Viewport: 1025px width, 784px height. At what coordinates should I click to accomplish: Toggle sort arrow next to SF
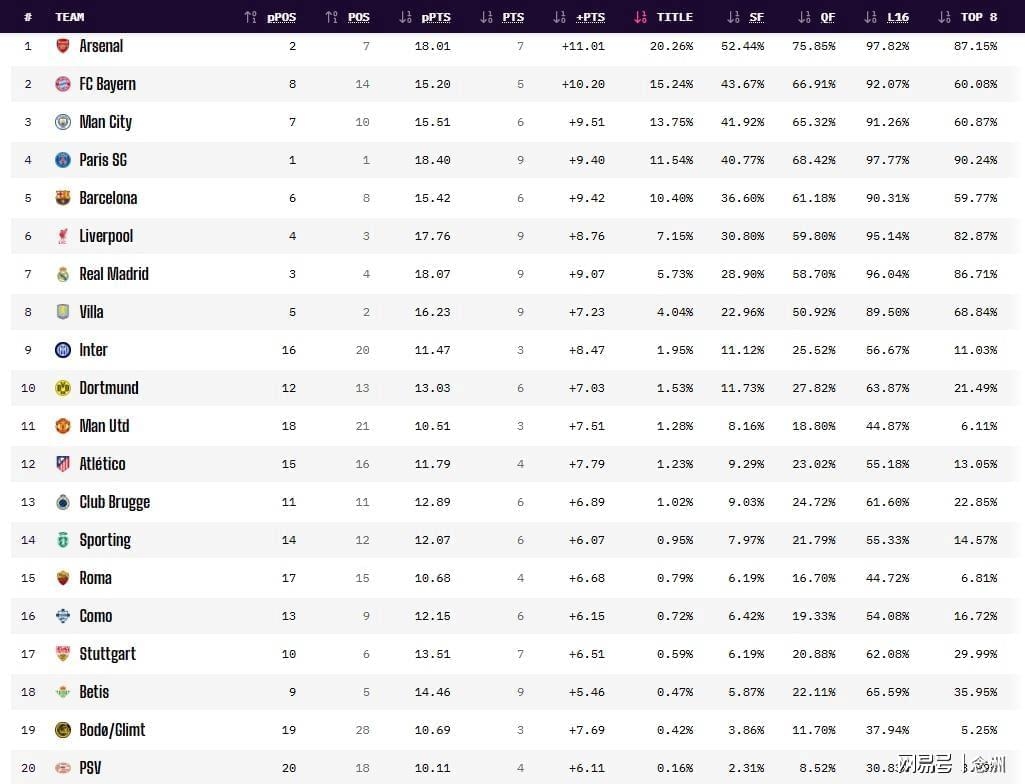tap(733, 17)
